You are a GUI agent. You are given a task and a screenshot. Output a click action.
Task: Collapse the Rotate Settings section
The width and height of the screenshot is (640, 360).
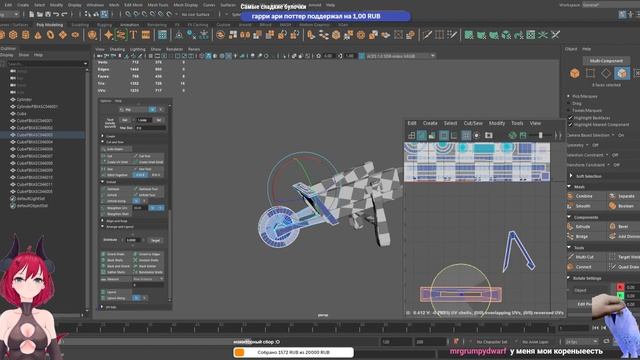click(x=569, y=278)
